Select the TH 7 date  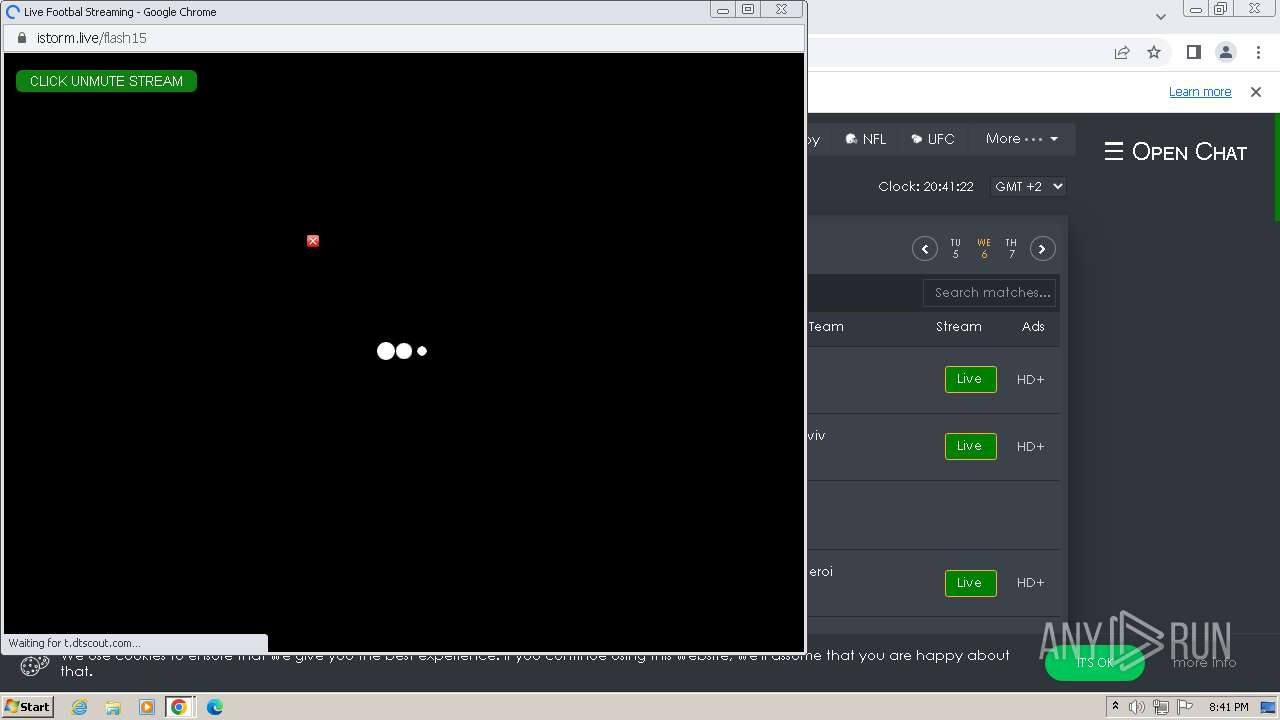pos(1011,249)
